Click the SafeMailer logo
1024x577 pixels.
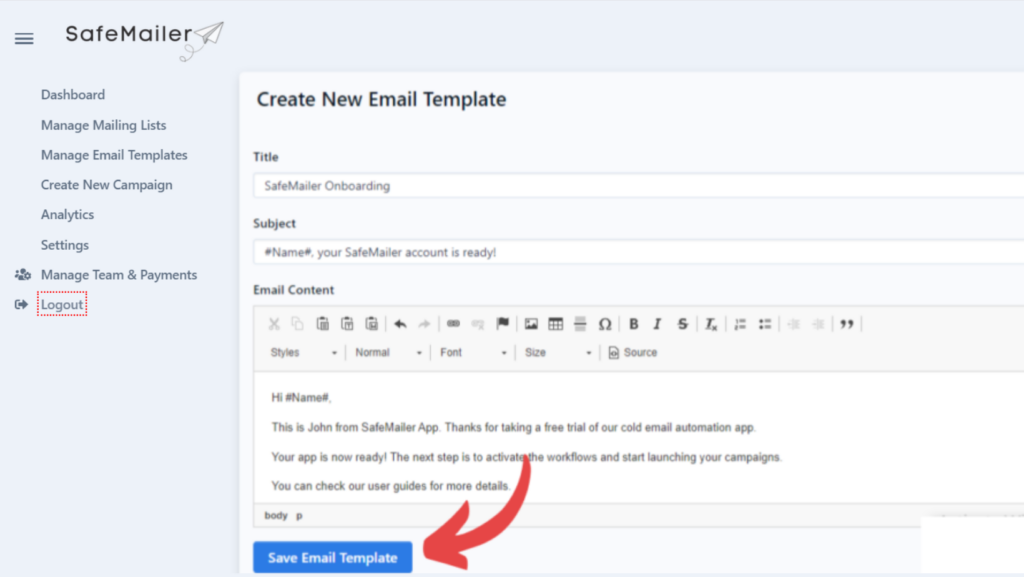pos(144,40)
